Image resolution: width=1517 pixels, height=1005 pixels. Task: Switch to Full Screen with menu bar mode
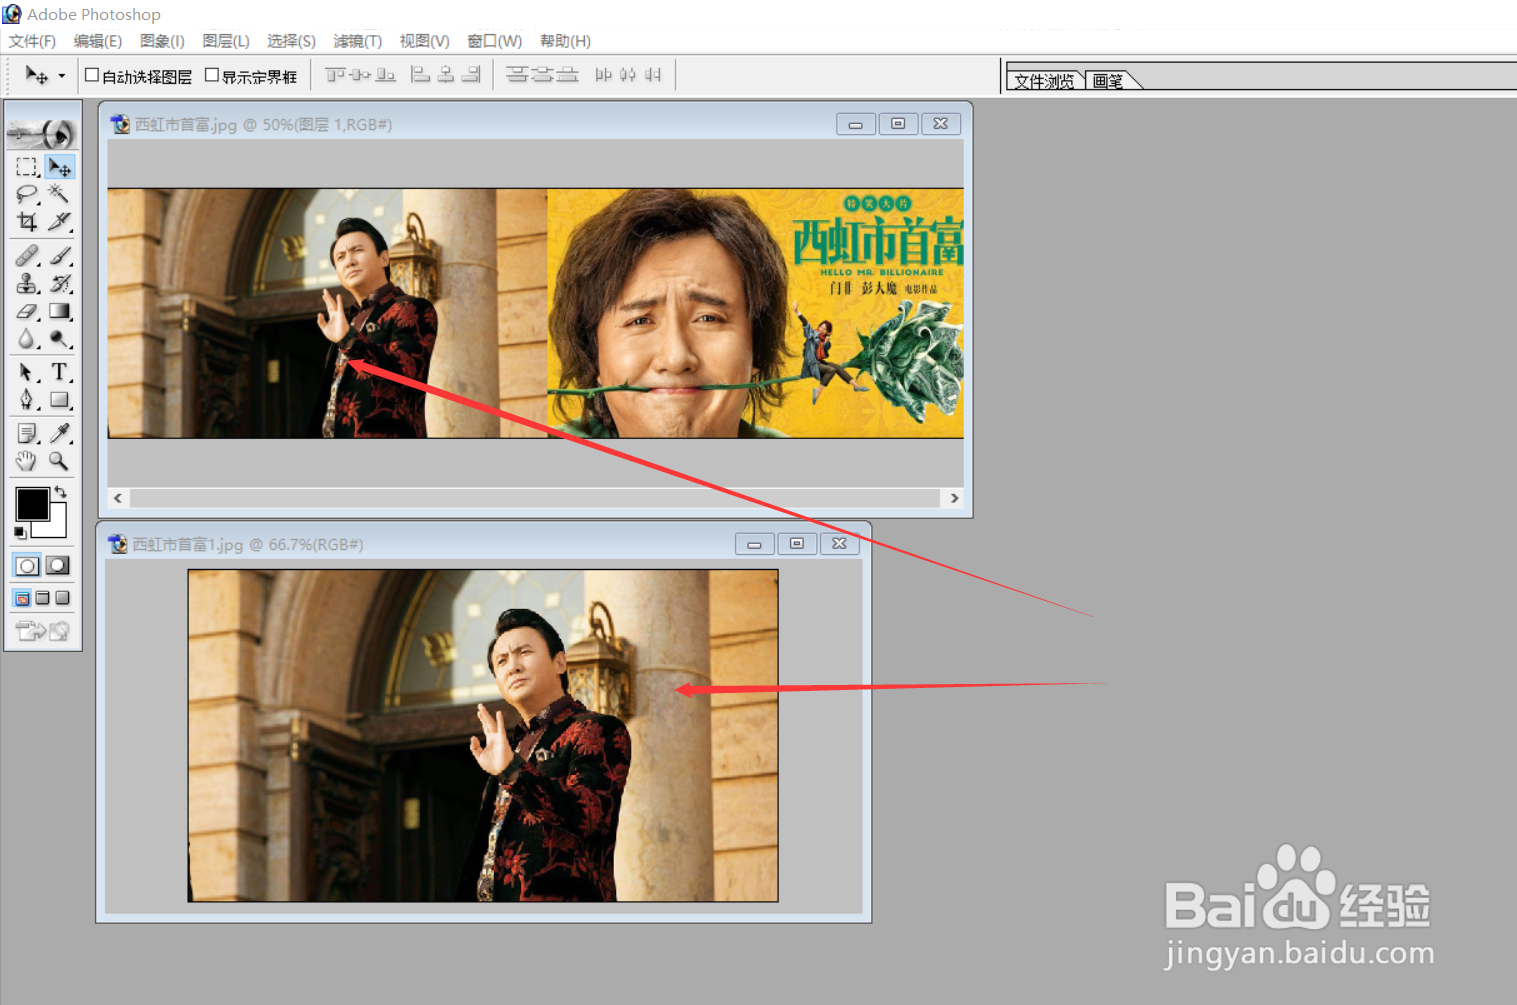(42, 598)
